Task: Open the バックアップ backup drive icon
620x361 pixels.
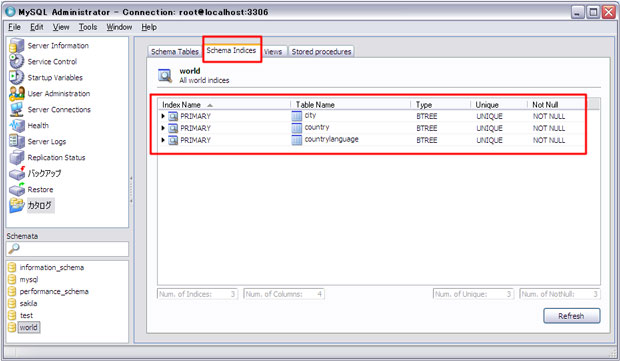Action: 17,173
